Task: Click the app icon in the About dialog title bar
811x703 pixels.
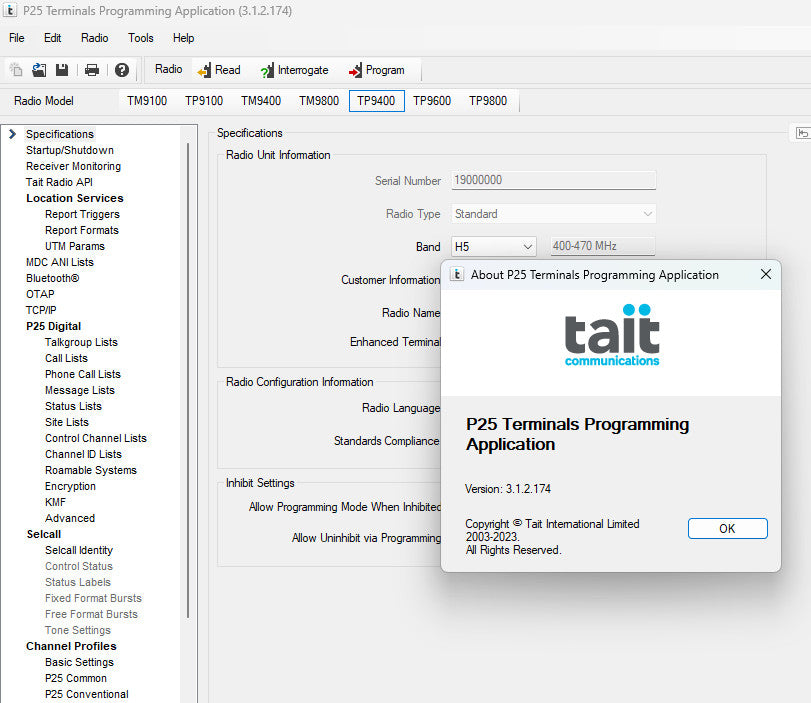Action: coord(457,274)
